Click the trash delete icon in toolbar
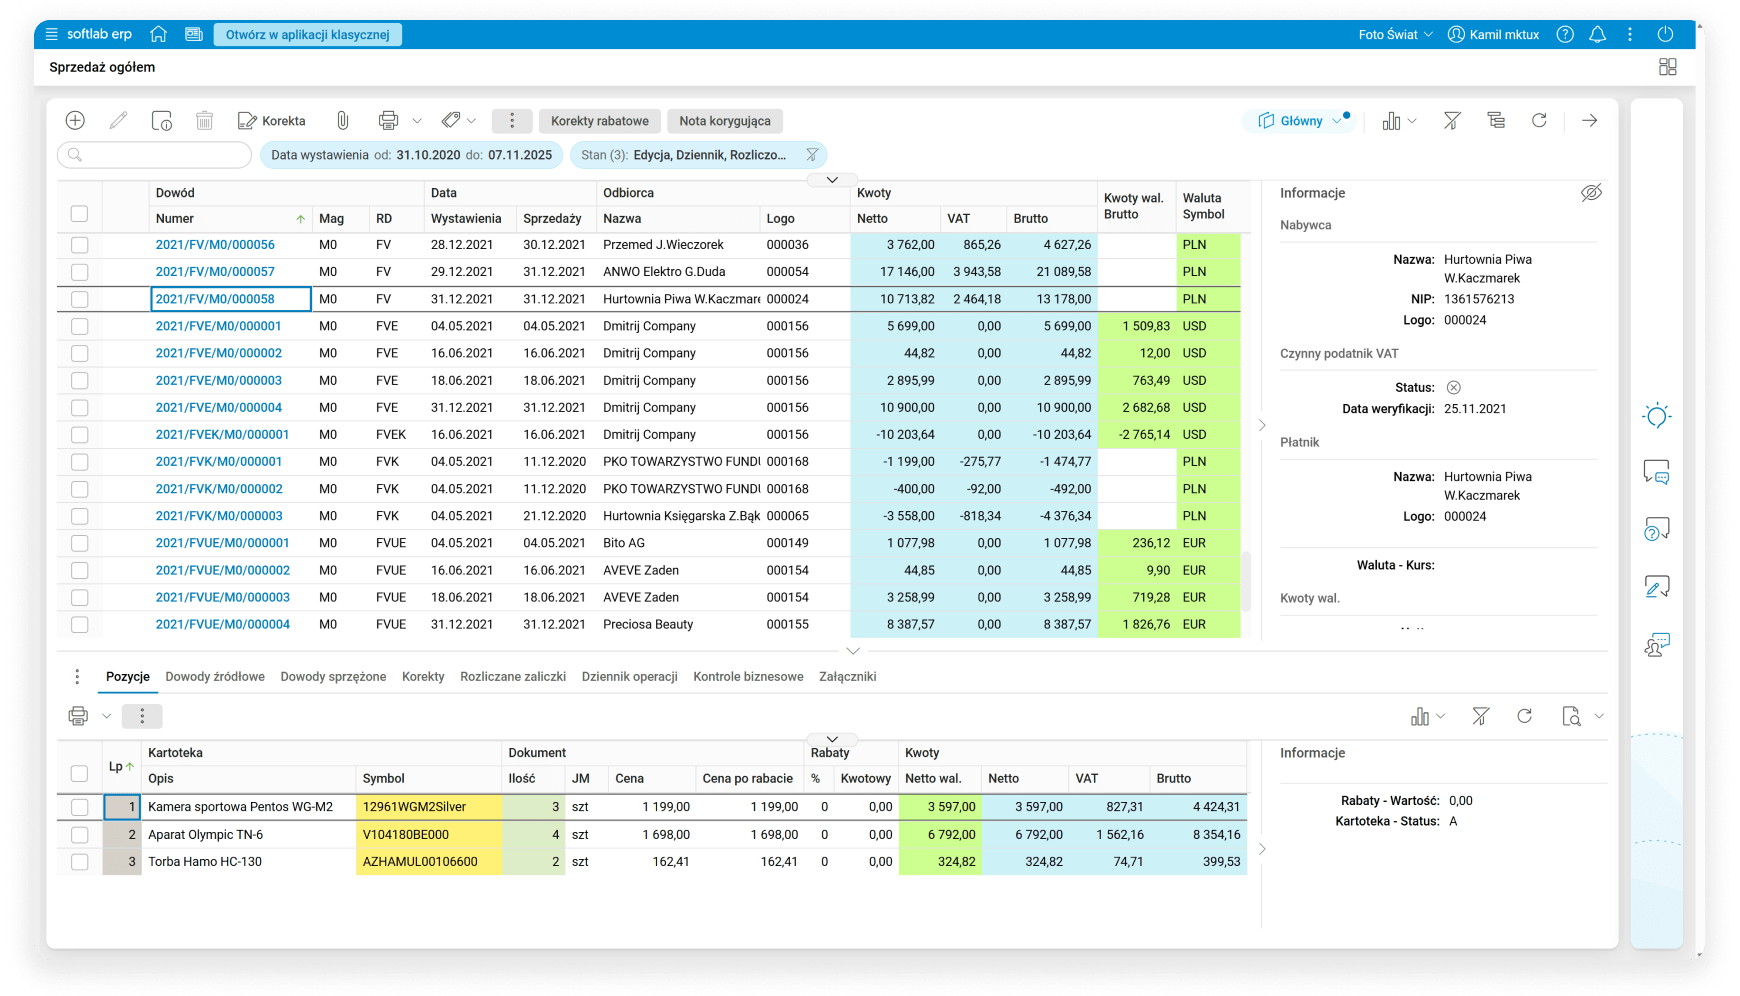1740x996 pixels. pyautogui.click(x=204, y=121)
